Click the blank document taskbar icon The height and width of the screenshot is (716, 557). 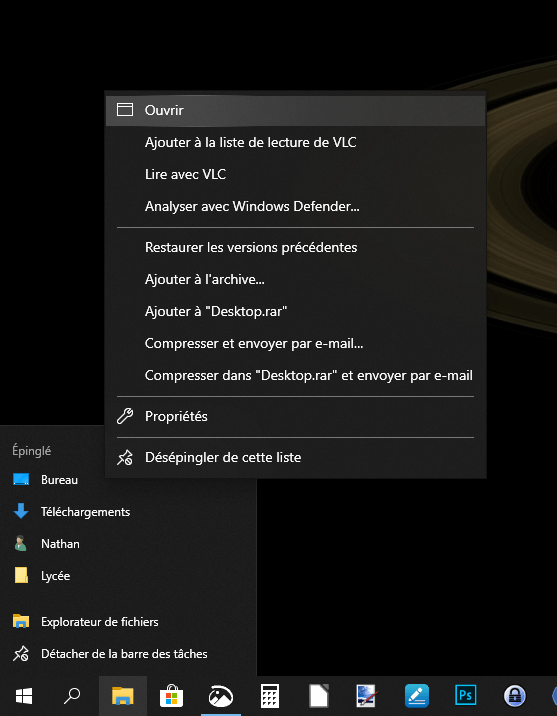coord(319,696)
